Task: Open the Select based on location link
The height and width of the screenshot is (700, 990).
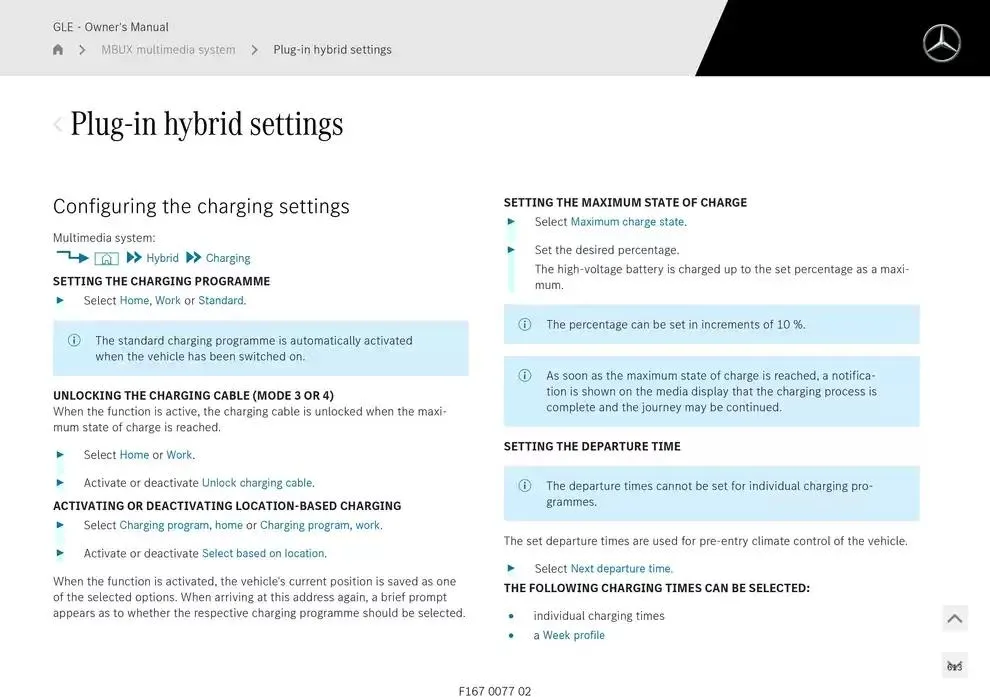Action: (263, 553)
